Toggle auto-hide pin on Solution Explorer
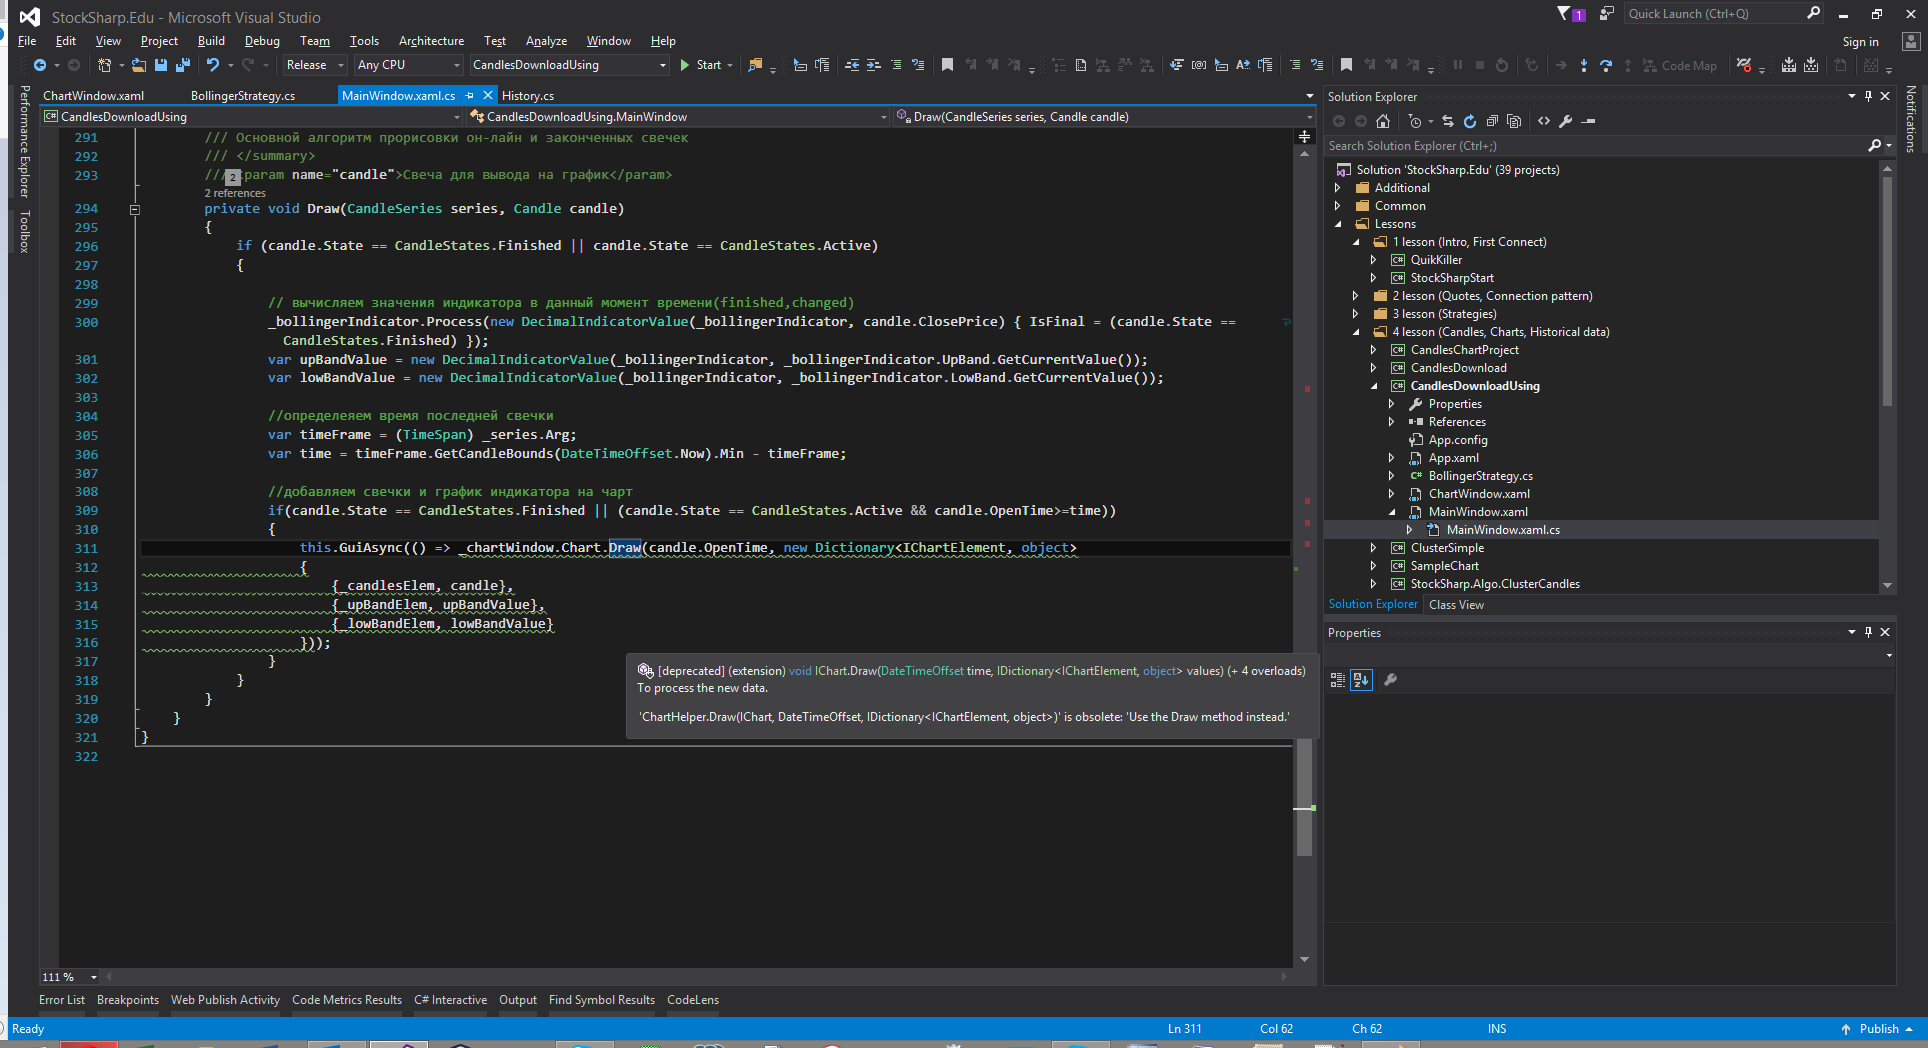The height and width of the screenshot is (1048, 1928). point(1868,96)
